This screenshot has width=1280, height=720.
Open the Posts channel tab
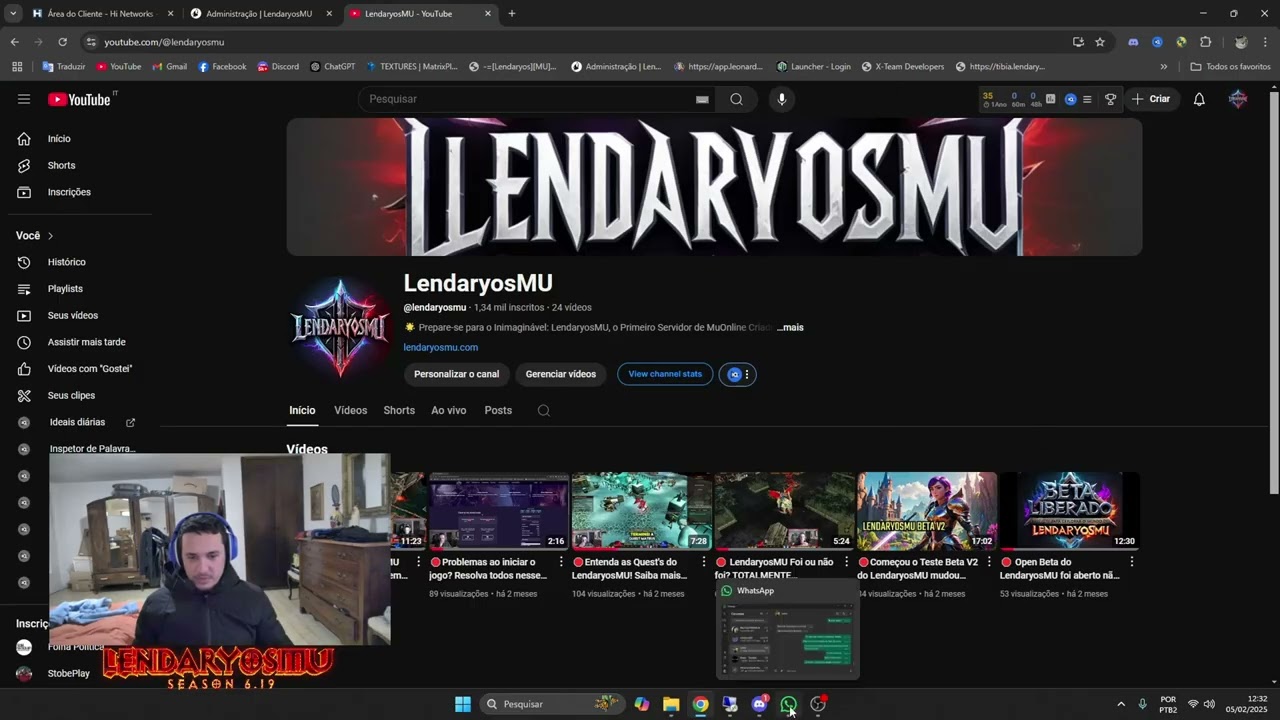click(498, 410)
